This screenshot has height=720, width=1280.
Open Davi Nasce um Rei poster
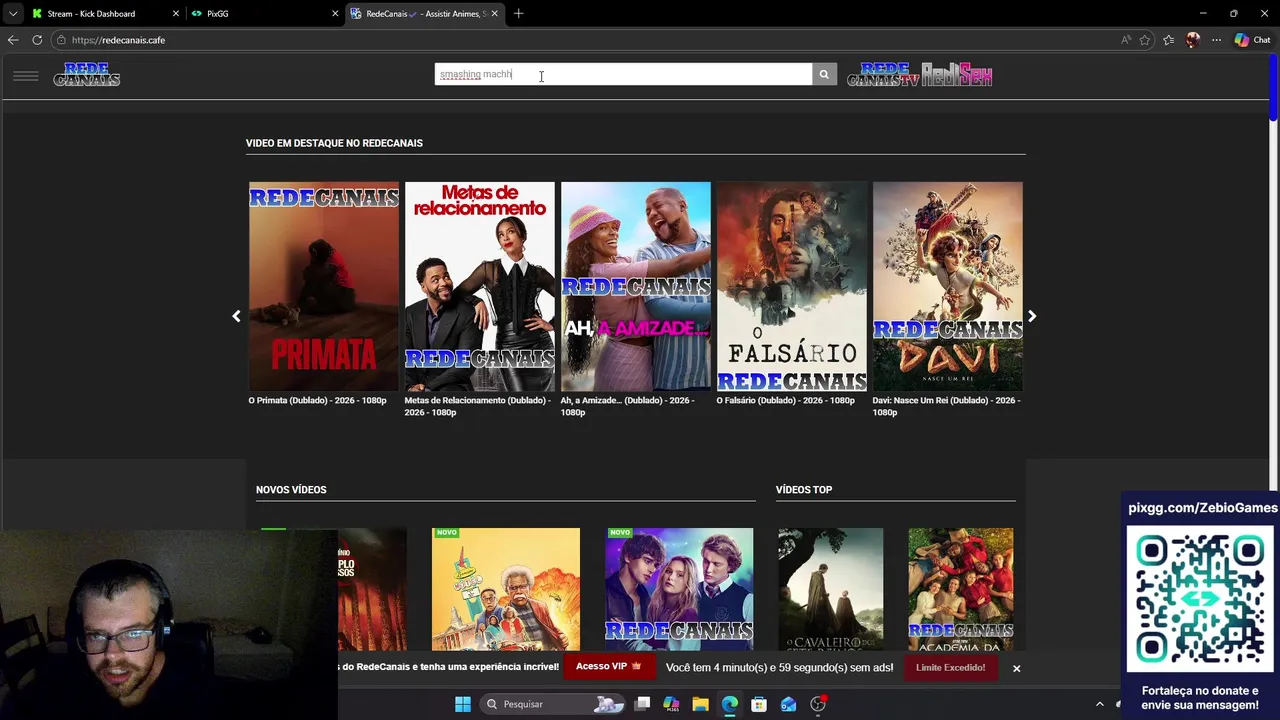click(948, 286)
